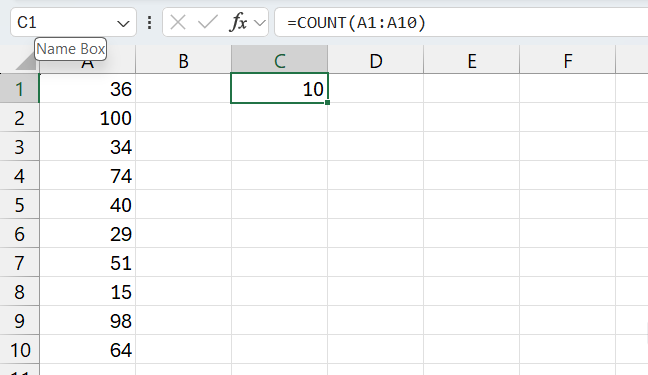Select empty cell C2
The image size is (648, 375).
[x=280, y=118]
